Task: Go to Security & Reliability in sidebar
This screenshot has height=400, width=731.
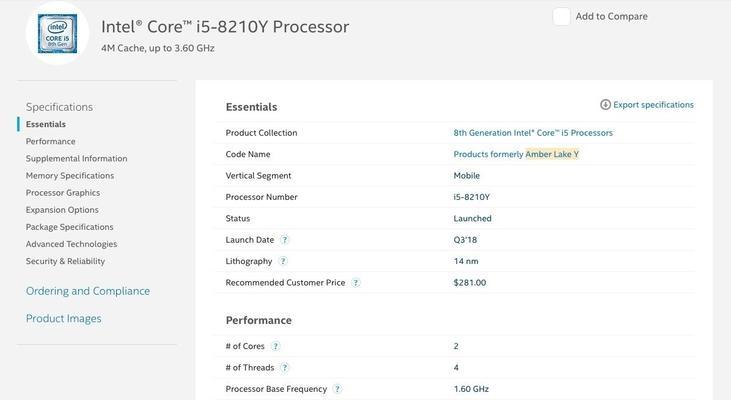Action: (x=65, y=261)
